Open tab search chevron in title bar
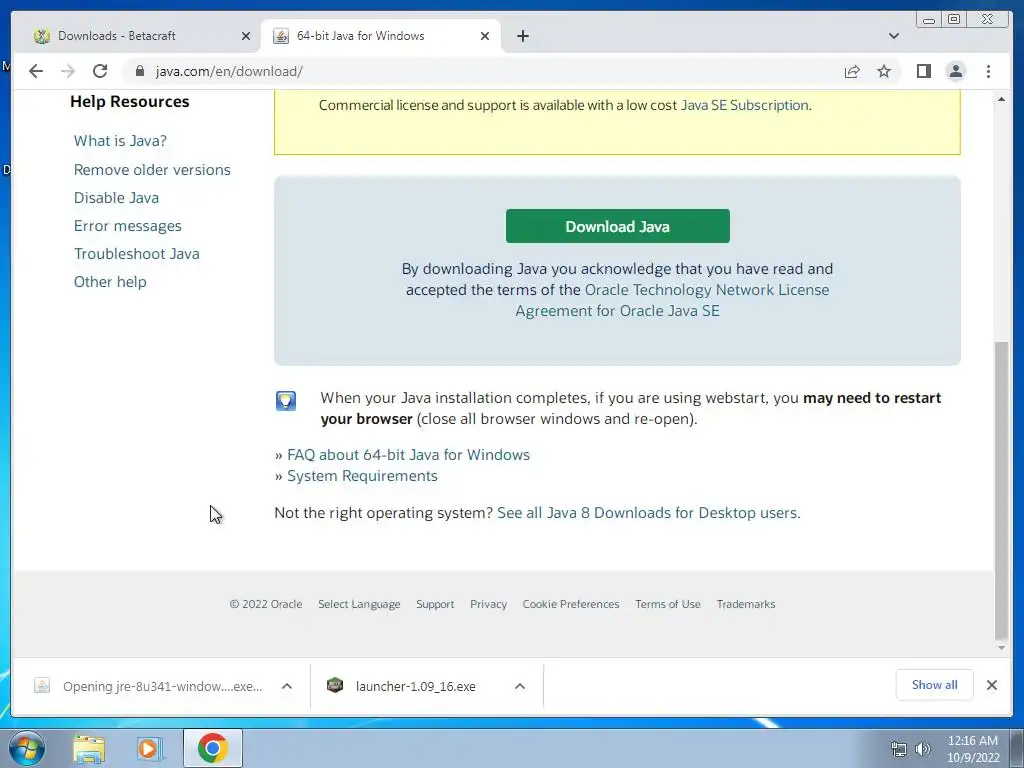1024x768 pixels. coord(894,36)
